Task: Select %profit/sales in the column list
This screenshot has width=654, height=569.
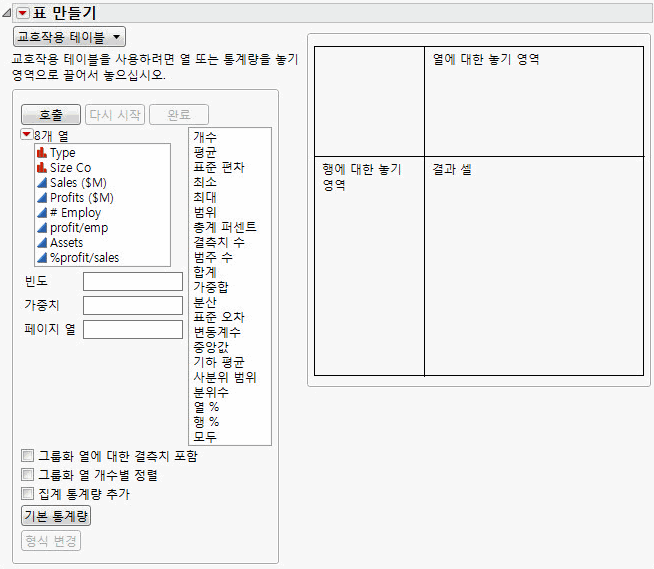Action: point(84,258)
